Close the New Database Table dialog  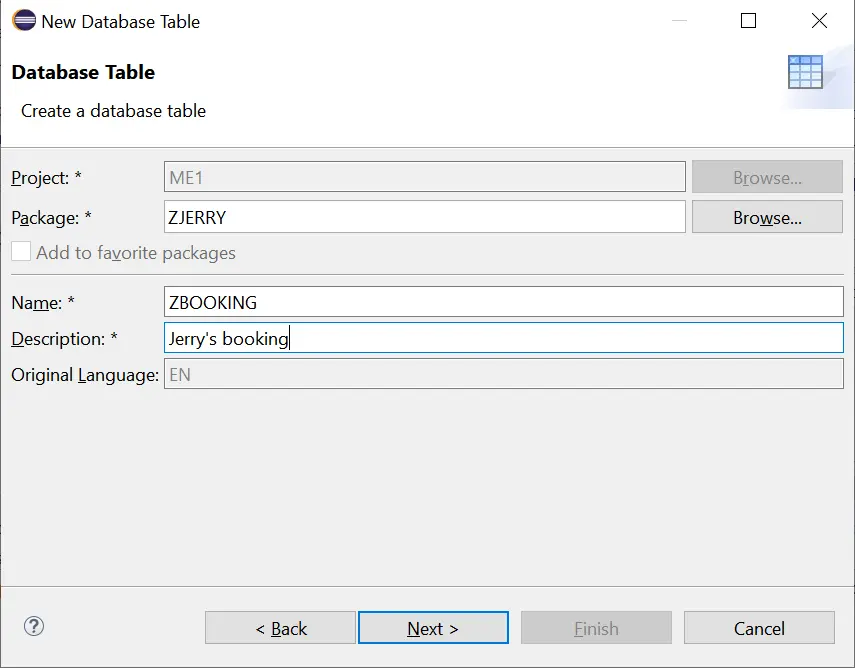point(819,21)
